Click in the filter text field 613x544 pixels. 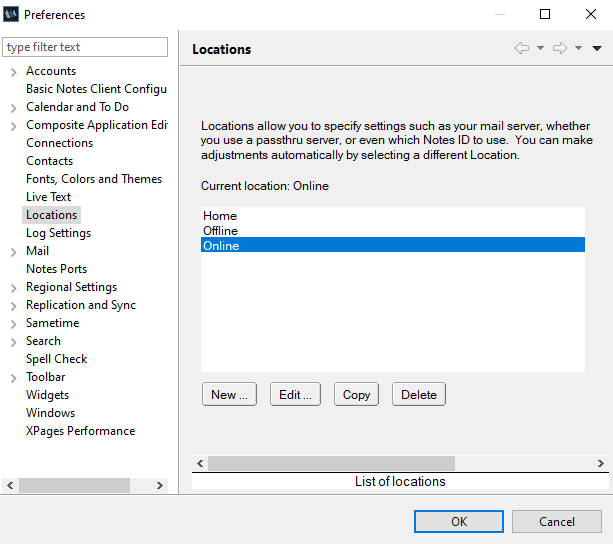click(85, 47)
